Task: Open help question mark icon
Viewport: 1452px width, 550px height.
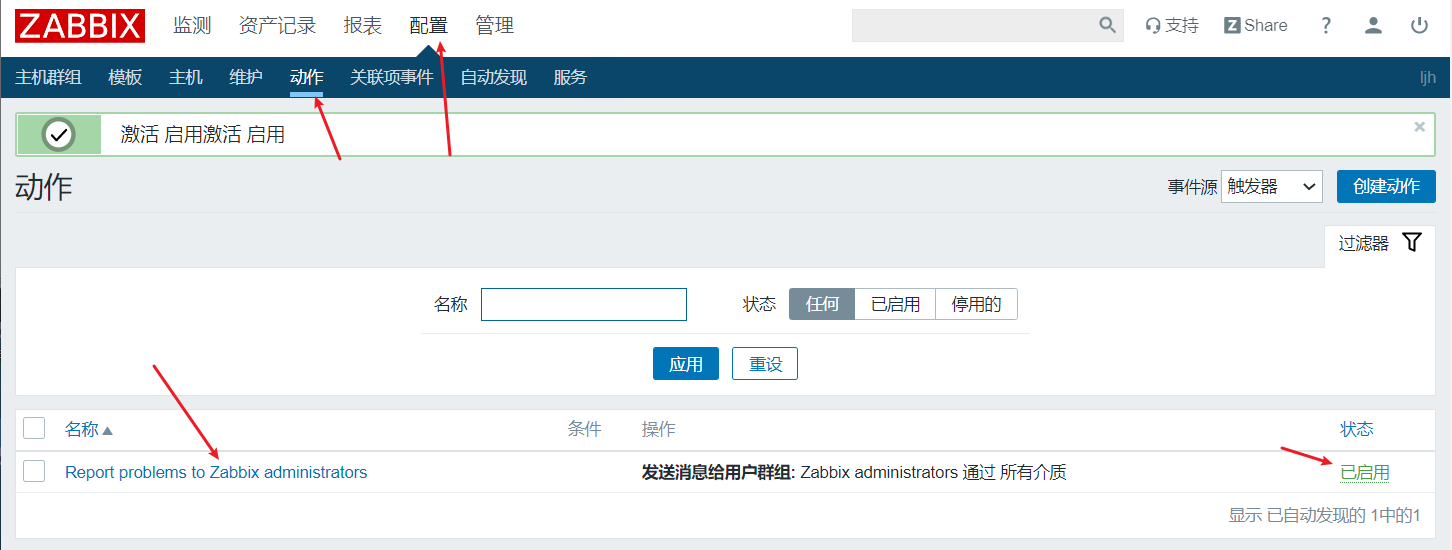Action: coord(1326,26)
